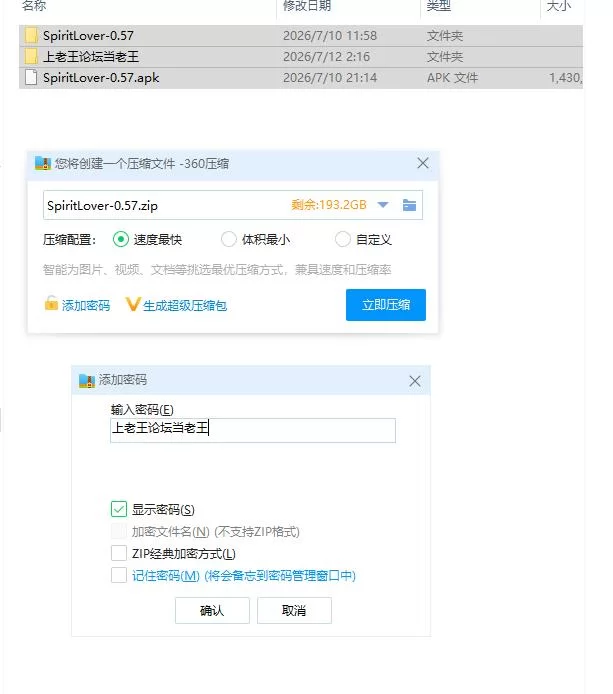Click the icon in the 添加密码 dialog title
This screenshot has width=613, height=694.
87,380
